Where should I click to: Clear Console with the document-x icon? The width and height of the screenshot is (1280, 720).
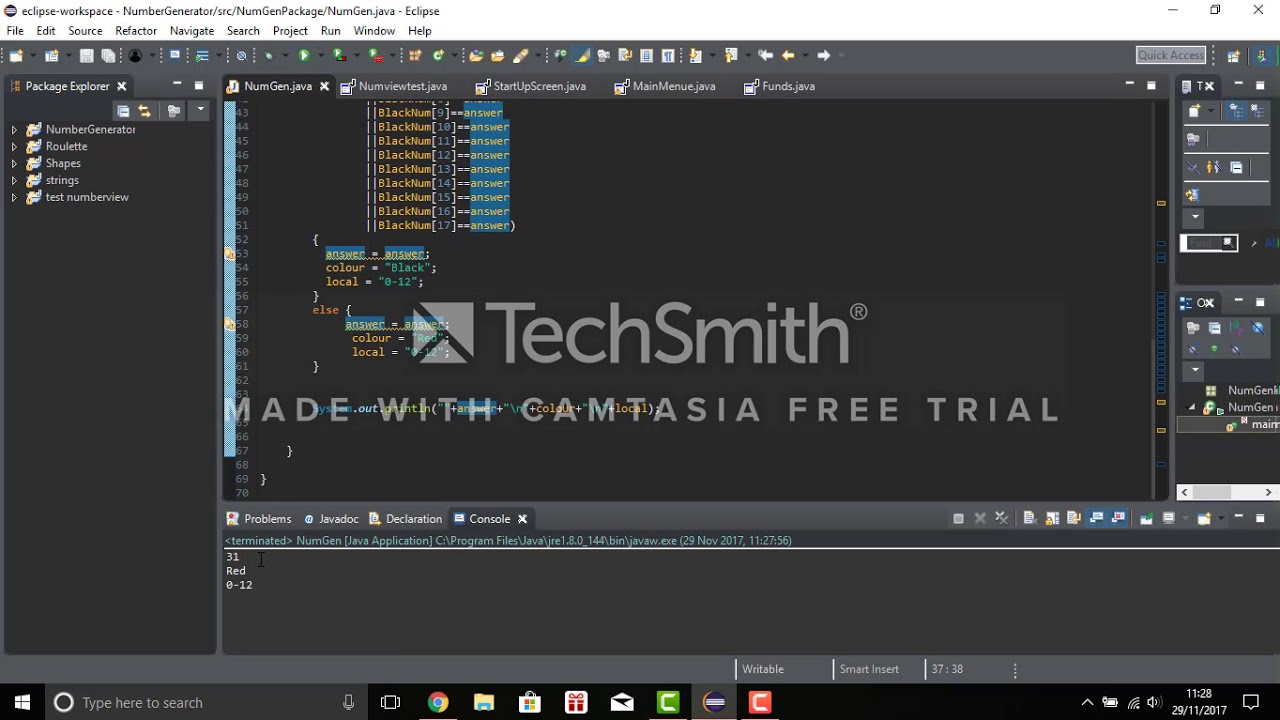[x=1030, y=518]
